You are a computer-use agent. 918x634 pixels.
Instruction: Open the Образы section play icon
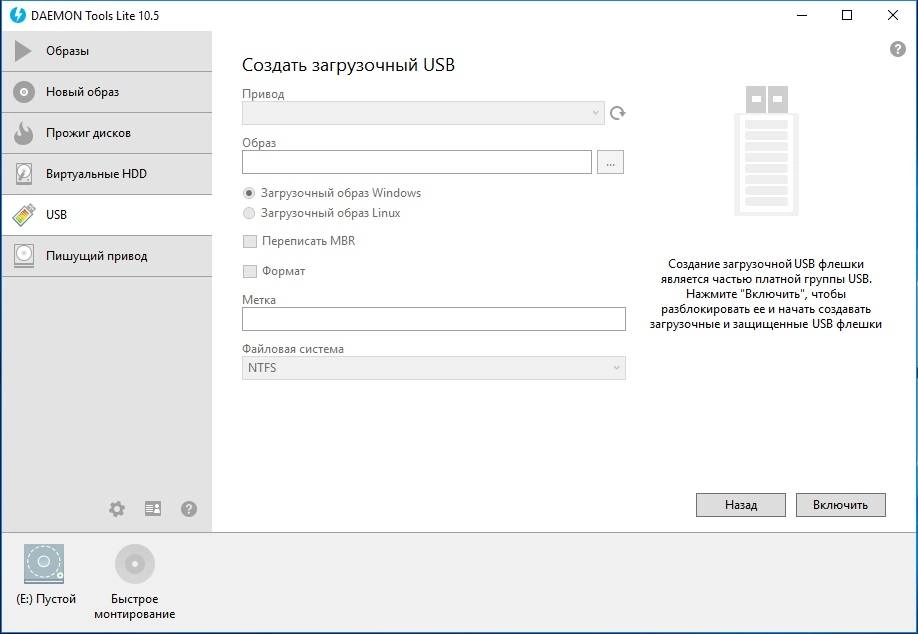point(23,51)
